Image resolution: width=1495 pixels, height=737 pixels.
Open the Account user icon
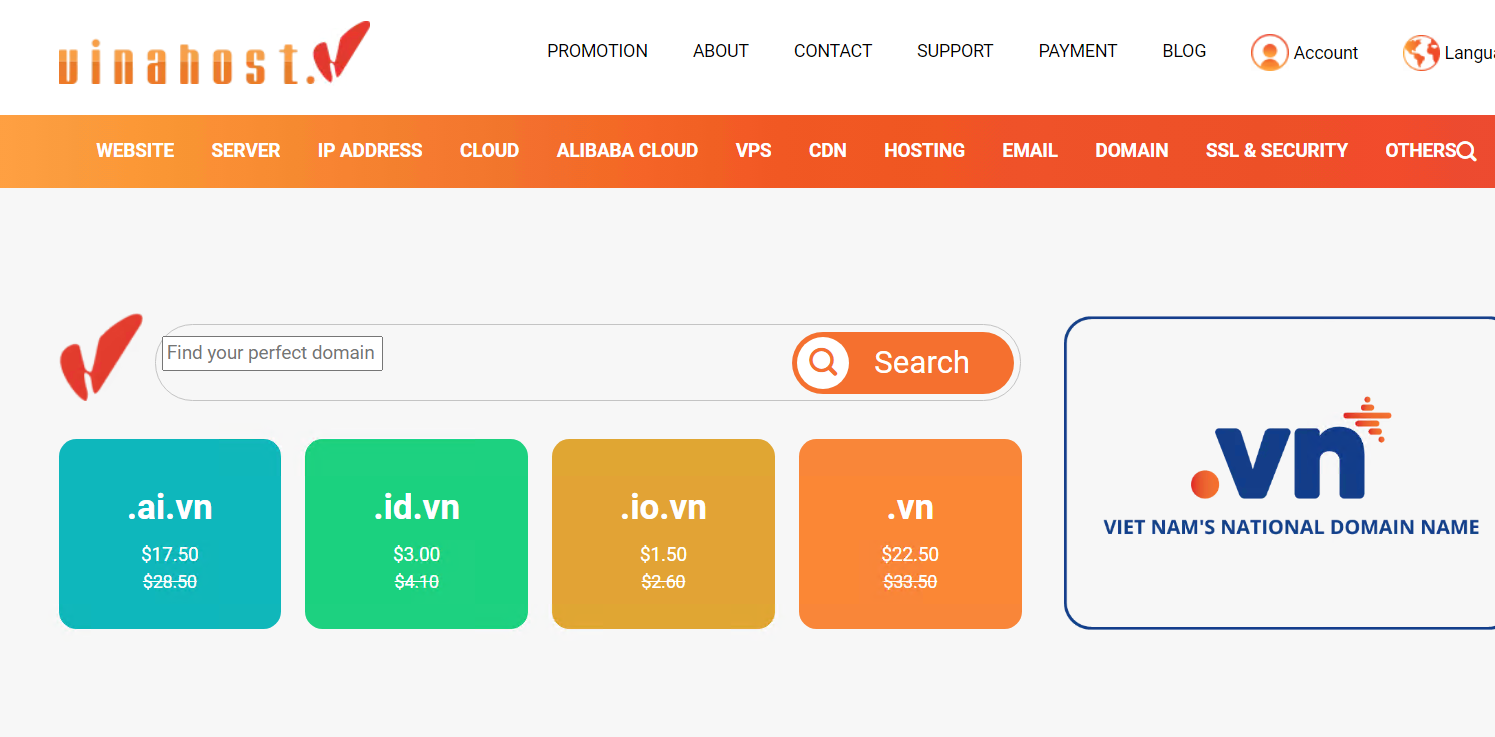pyautogui.click(x=1269, y=53)
